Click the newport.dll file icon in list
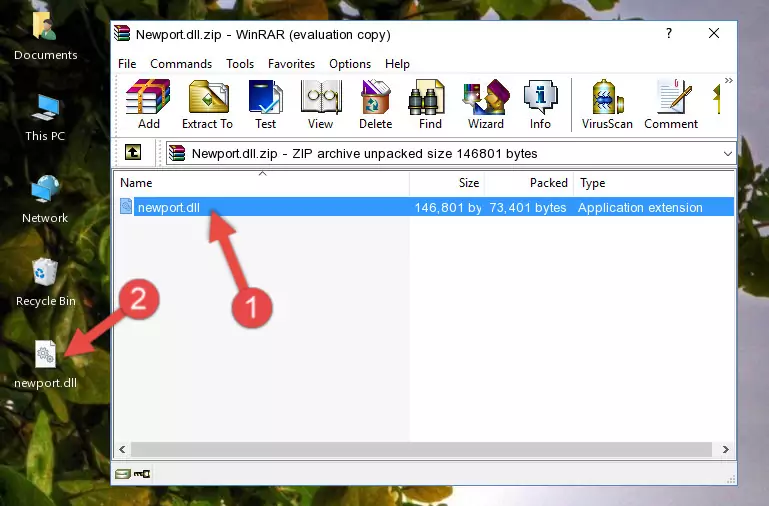Image resolution: width=769 pixels, height=506 pixels. click(126, 206)
